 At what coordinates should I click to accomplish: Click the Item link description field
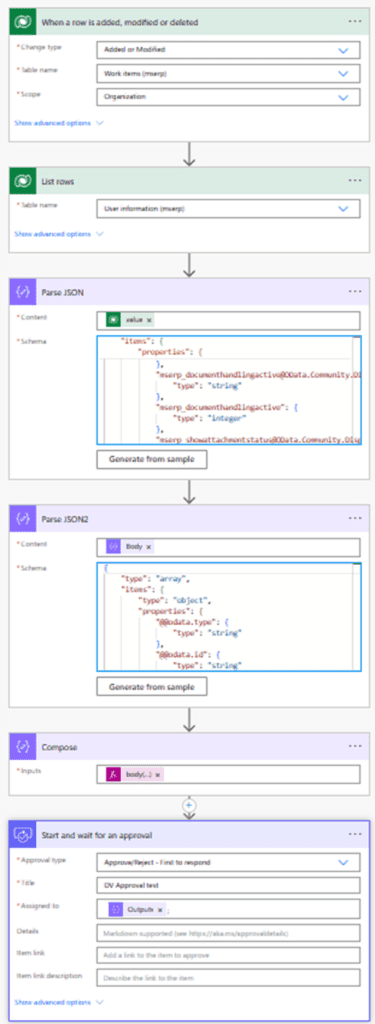[x=228, y=978]
